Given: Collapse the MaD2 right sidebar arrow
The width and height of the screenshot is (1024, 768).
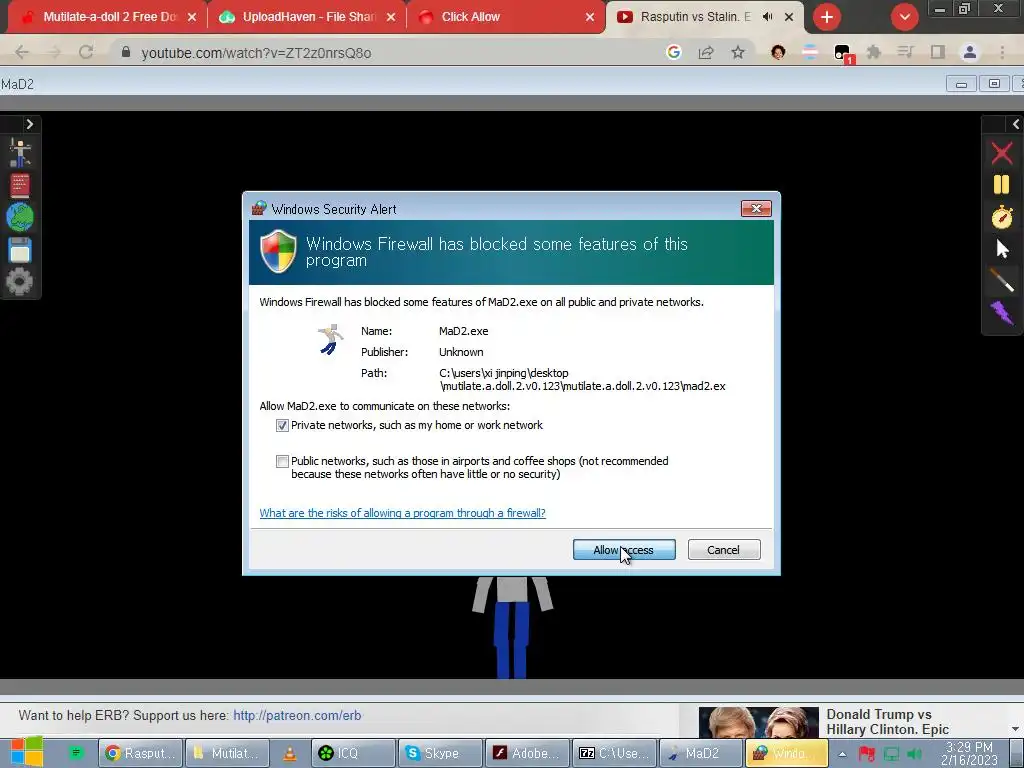Looking at the screenshot, I should tap(1016, 124).
